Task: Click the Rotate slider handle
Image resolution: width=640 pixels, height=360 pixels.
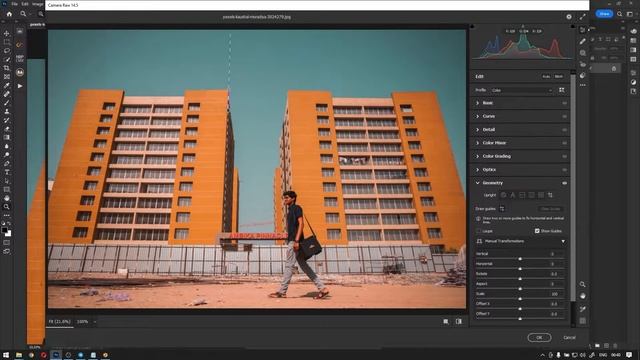Action: pos(520,279)
